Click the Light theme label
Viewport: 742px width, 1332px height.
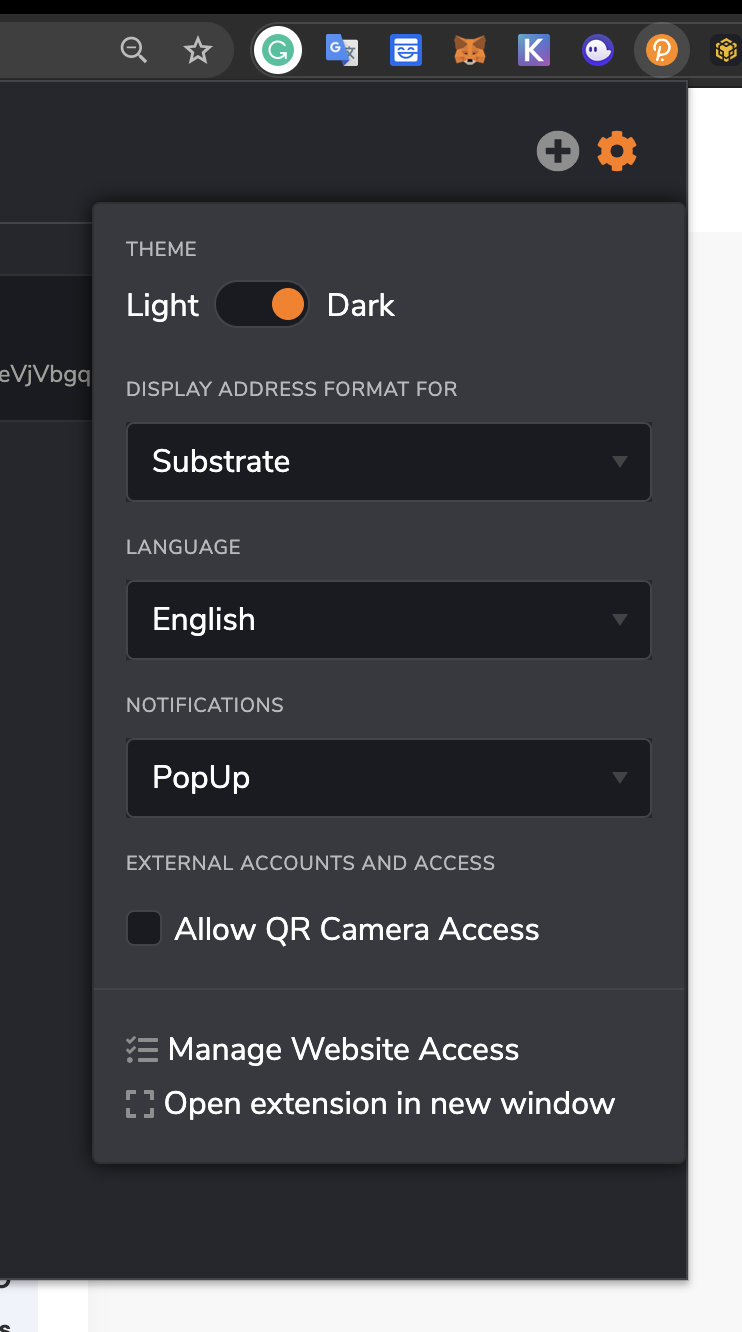click(x=163, y=305)
